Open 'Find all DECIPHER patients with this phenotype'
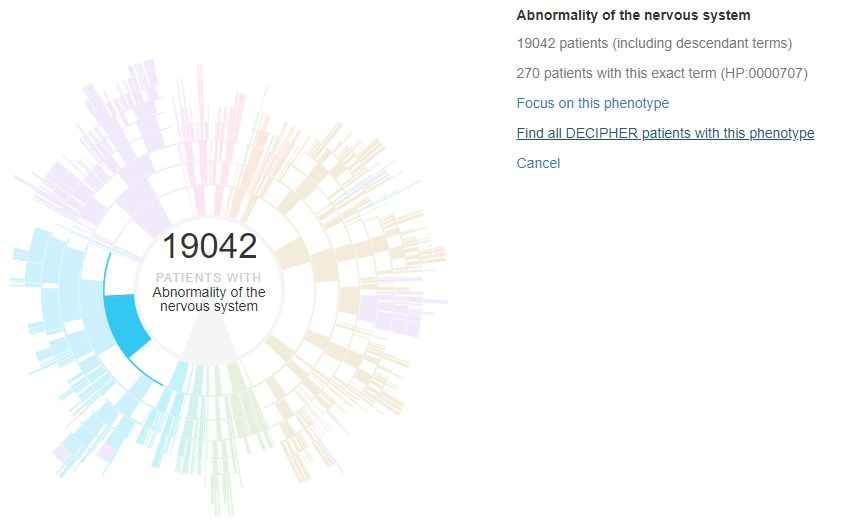The width and height of the screenshot is (845, 529). tap(665, 133)
